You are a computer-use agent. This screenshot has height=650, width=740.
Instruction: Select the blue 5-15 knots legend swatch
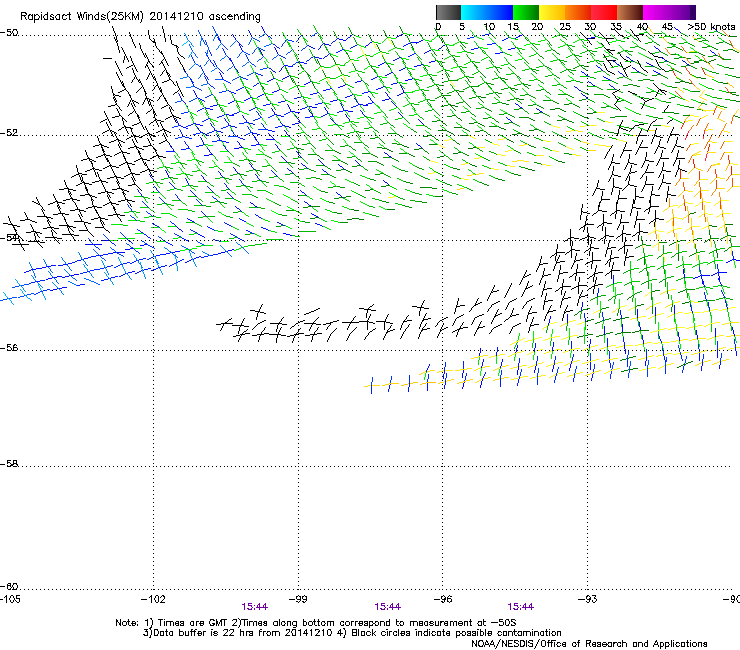tap(487, 12)
